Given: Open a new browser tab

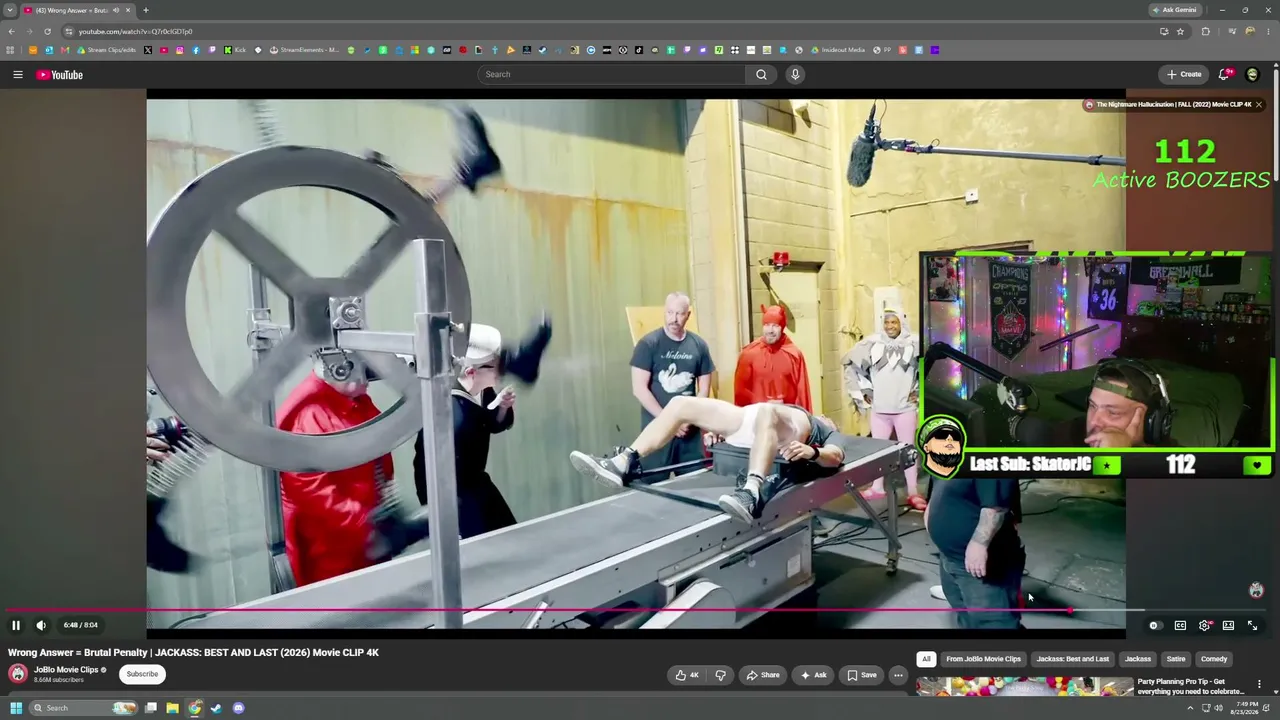Looking at the screenshot, I should click(x=146, y=10).
